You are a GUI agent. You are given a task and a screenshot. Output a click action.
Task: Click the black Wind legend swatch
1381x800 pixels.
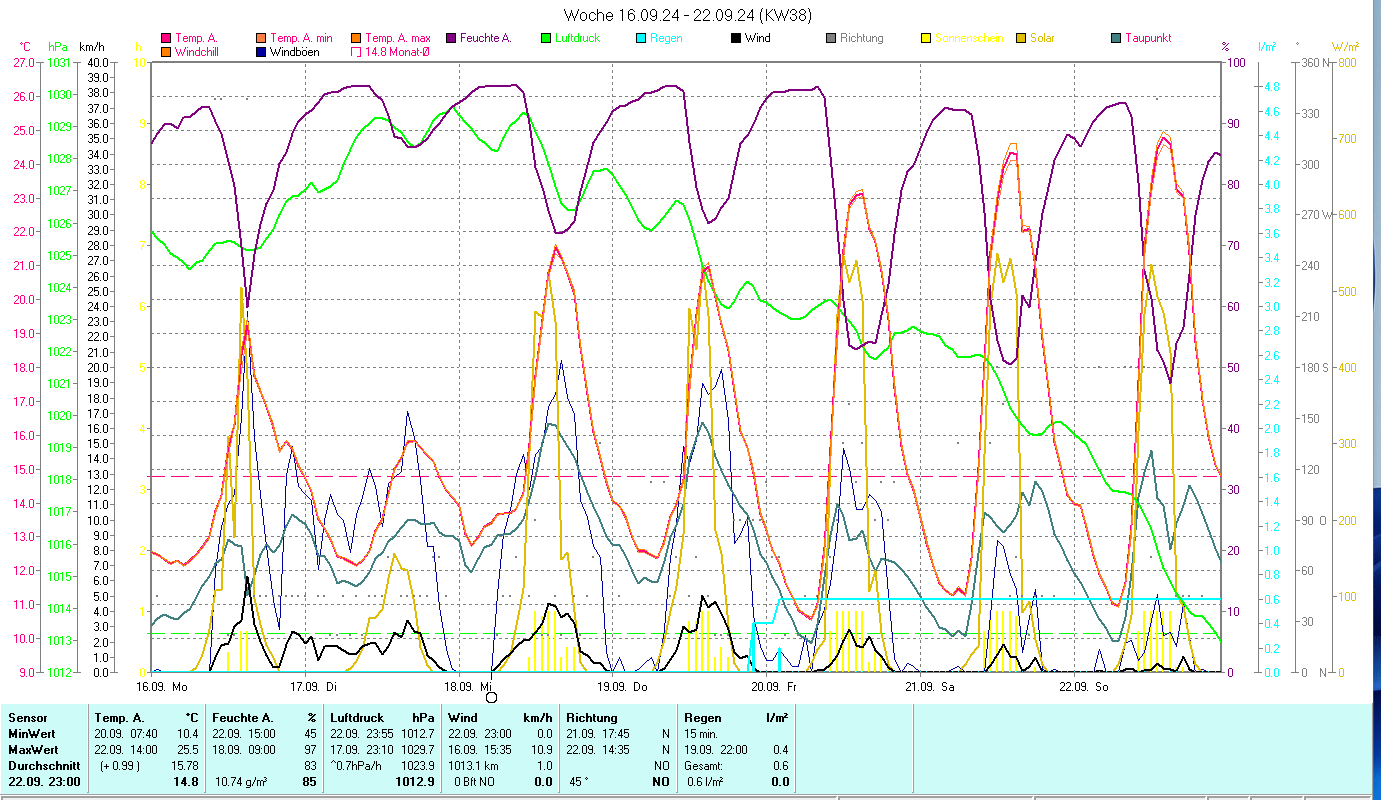pos(736,38)
